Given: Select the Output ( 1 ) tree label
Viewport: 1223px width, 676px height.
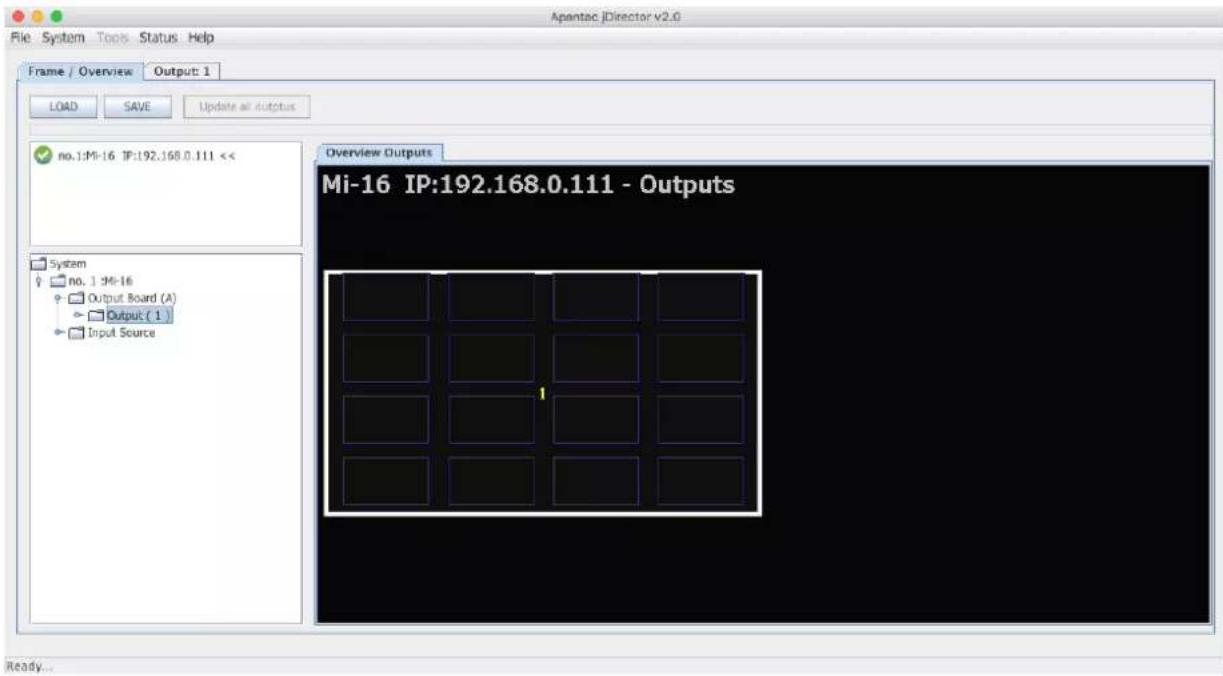Looking at the screenshot, I should point(139,316).
